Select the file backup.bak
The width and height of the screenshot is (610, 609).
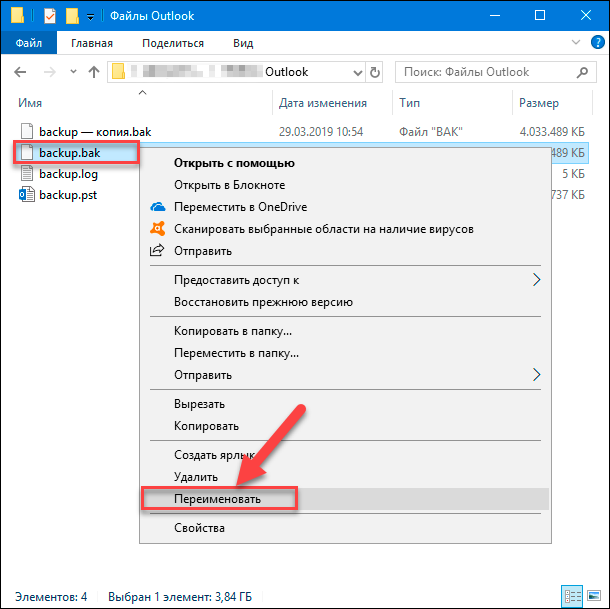click(70, 153)
